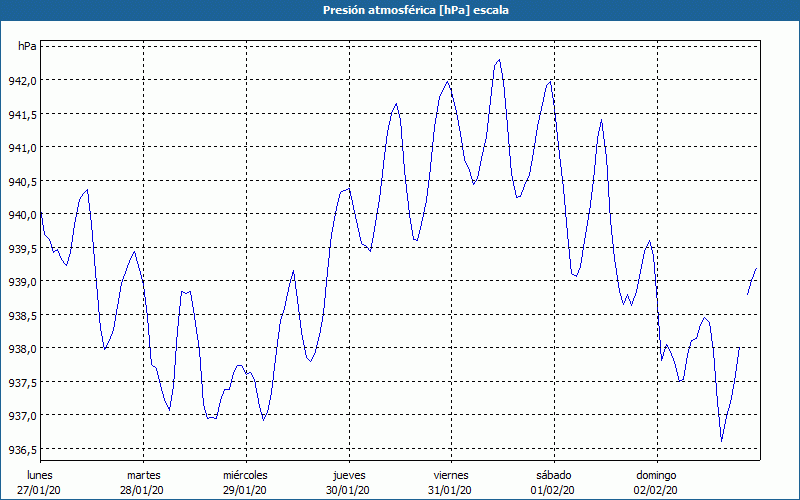Image resolution: width=800 pixels, height=500 pixels.
Task: Click the 938,0 pressure axis value
Action: point(23,348)
